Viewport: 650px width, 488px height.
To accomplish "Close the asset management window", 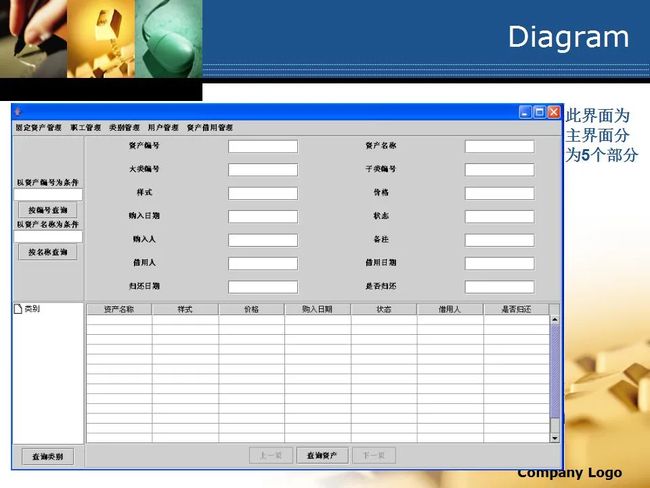I will 554,112.
